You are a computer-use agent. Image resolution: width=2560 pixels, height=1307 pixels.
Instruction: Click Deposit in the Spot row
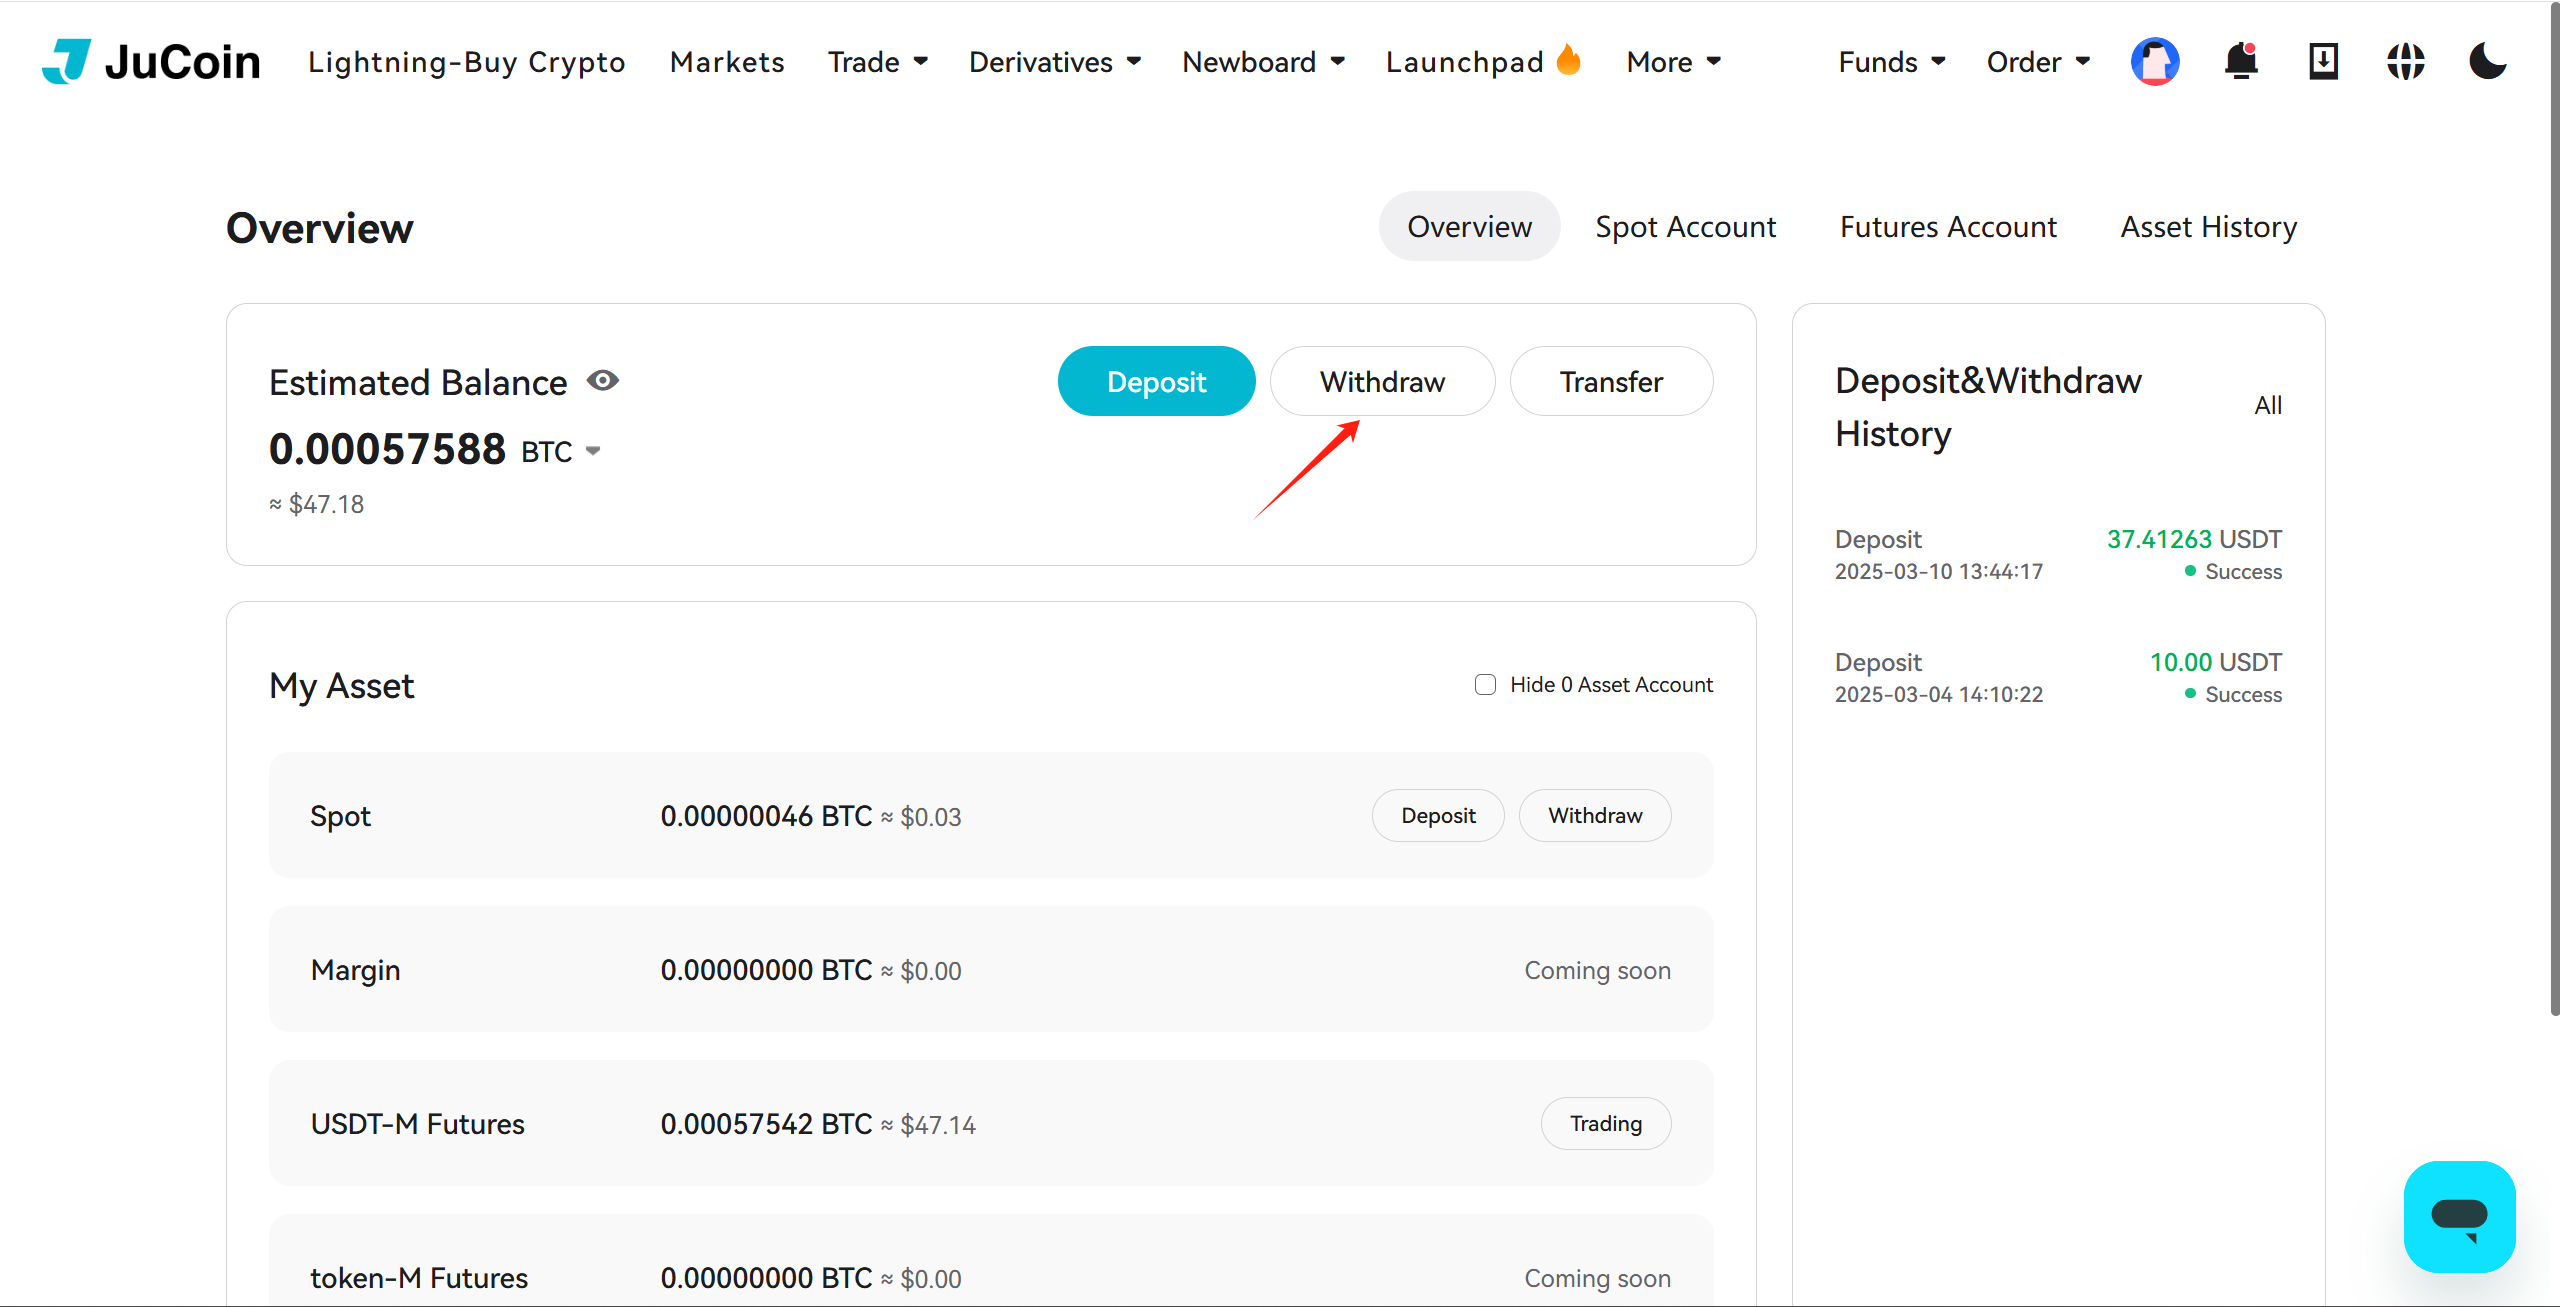1438,816
